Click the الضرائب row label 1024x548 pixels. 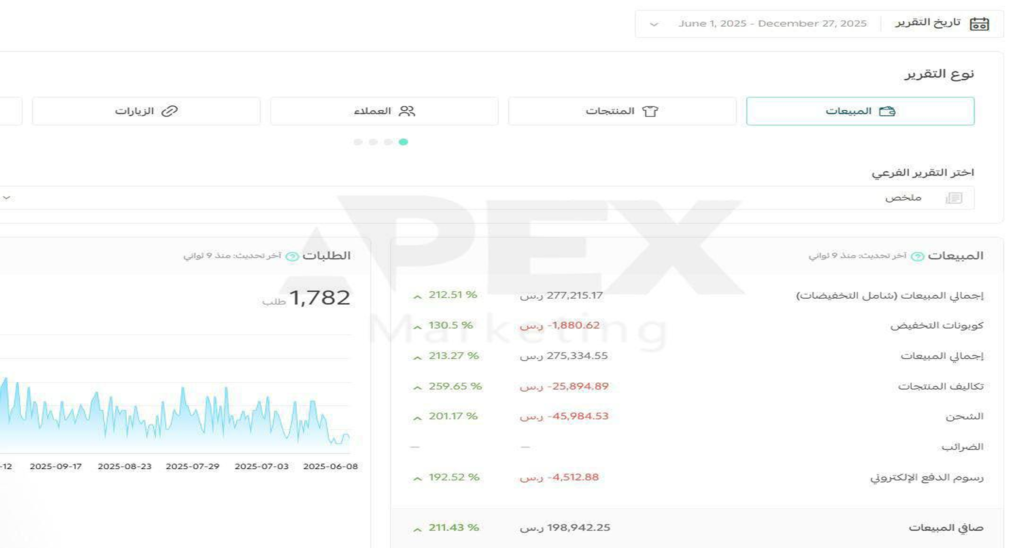pos(962,447)
